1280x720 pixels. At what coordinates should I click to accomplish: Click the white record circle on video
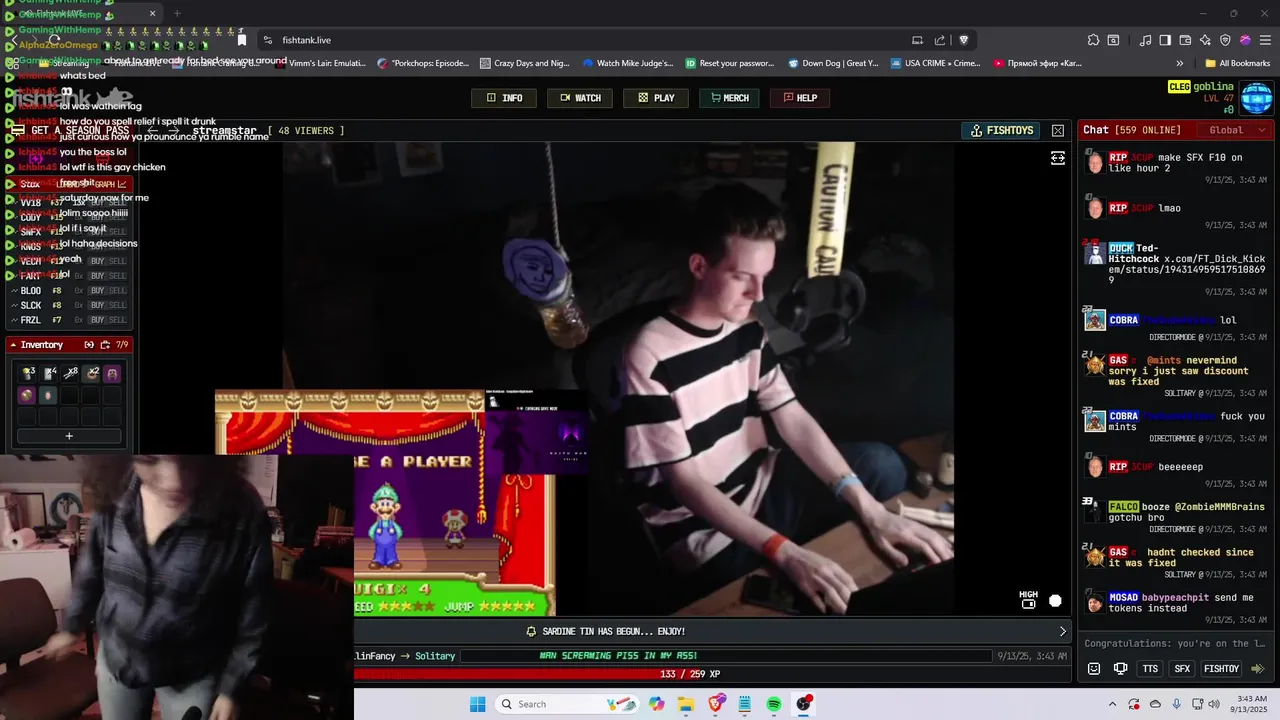point(1055,600)
